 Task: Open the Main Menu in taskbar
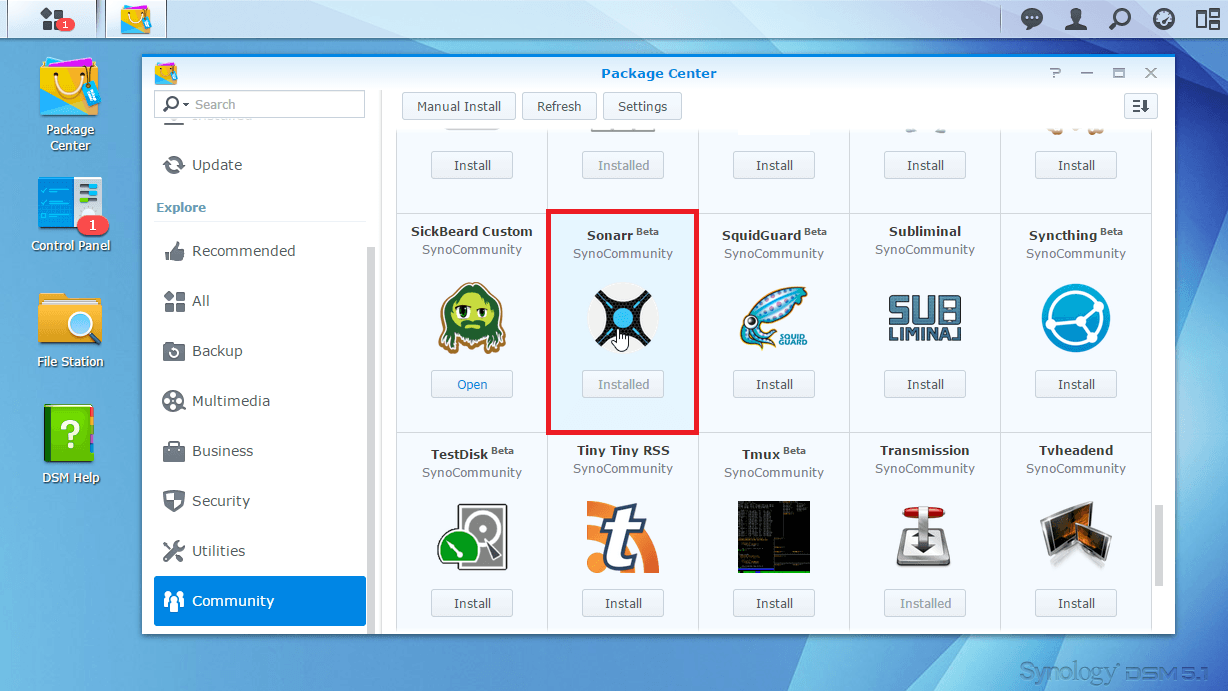click(50, 18)
